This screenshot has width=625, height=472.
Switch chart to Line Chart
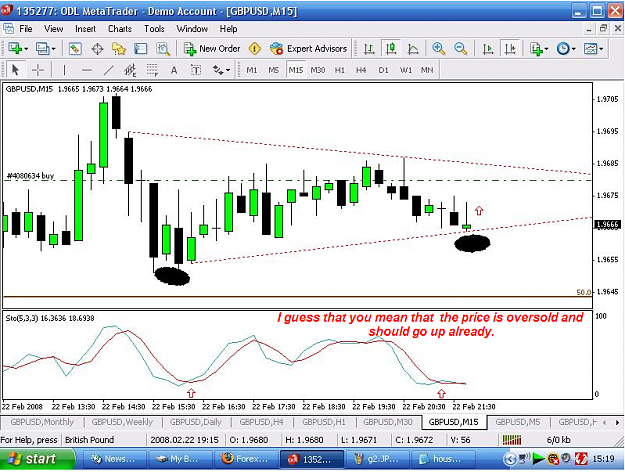click(413, 49)
